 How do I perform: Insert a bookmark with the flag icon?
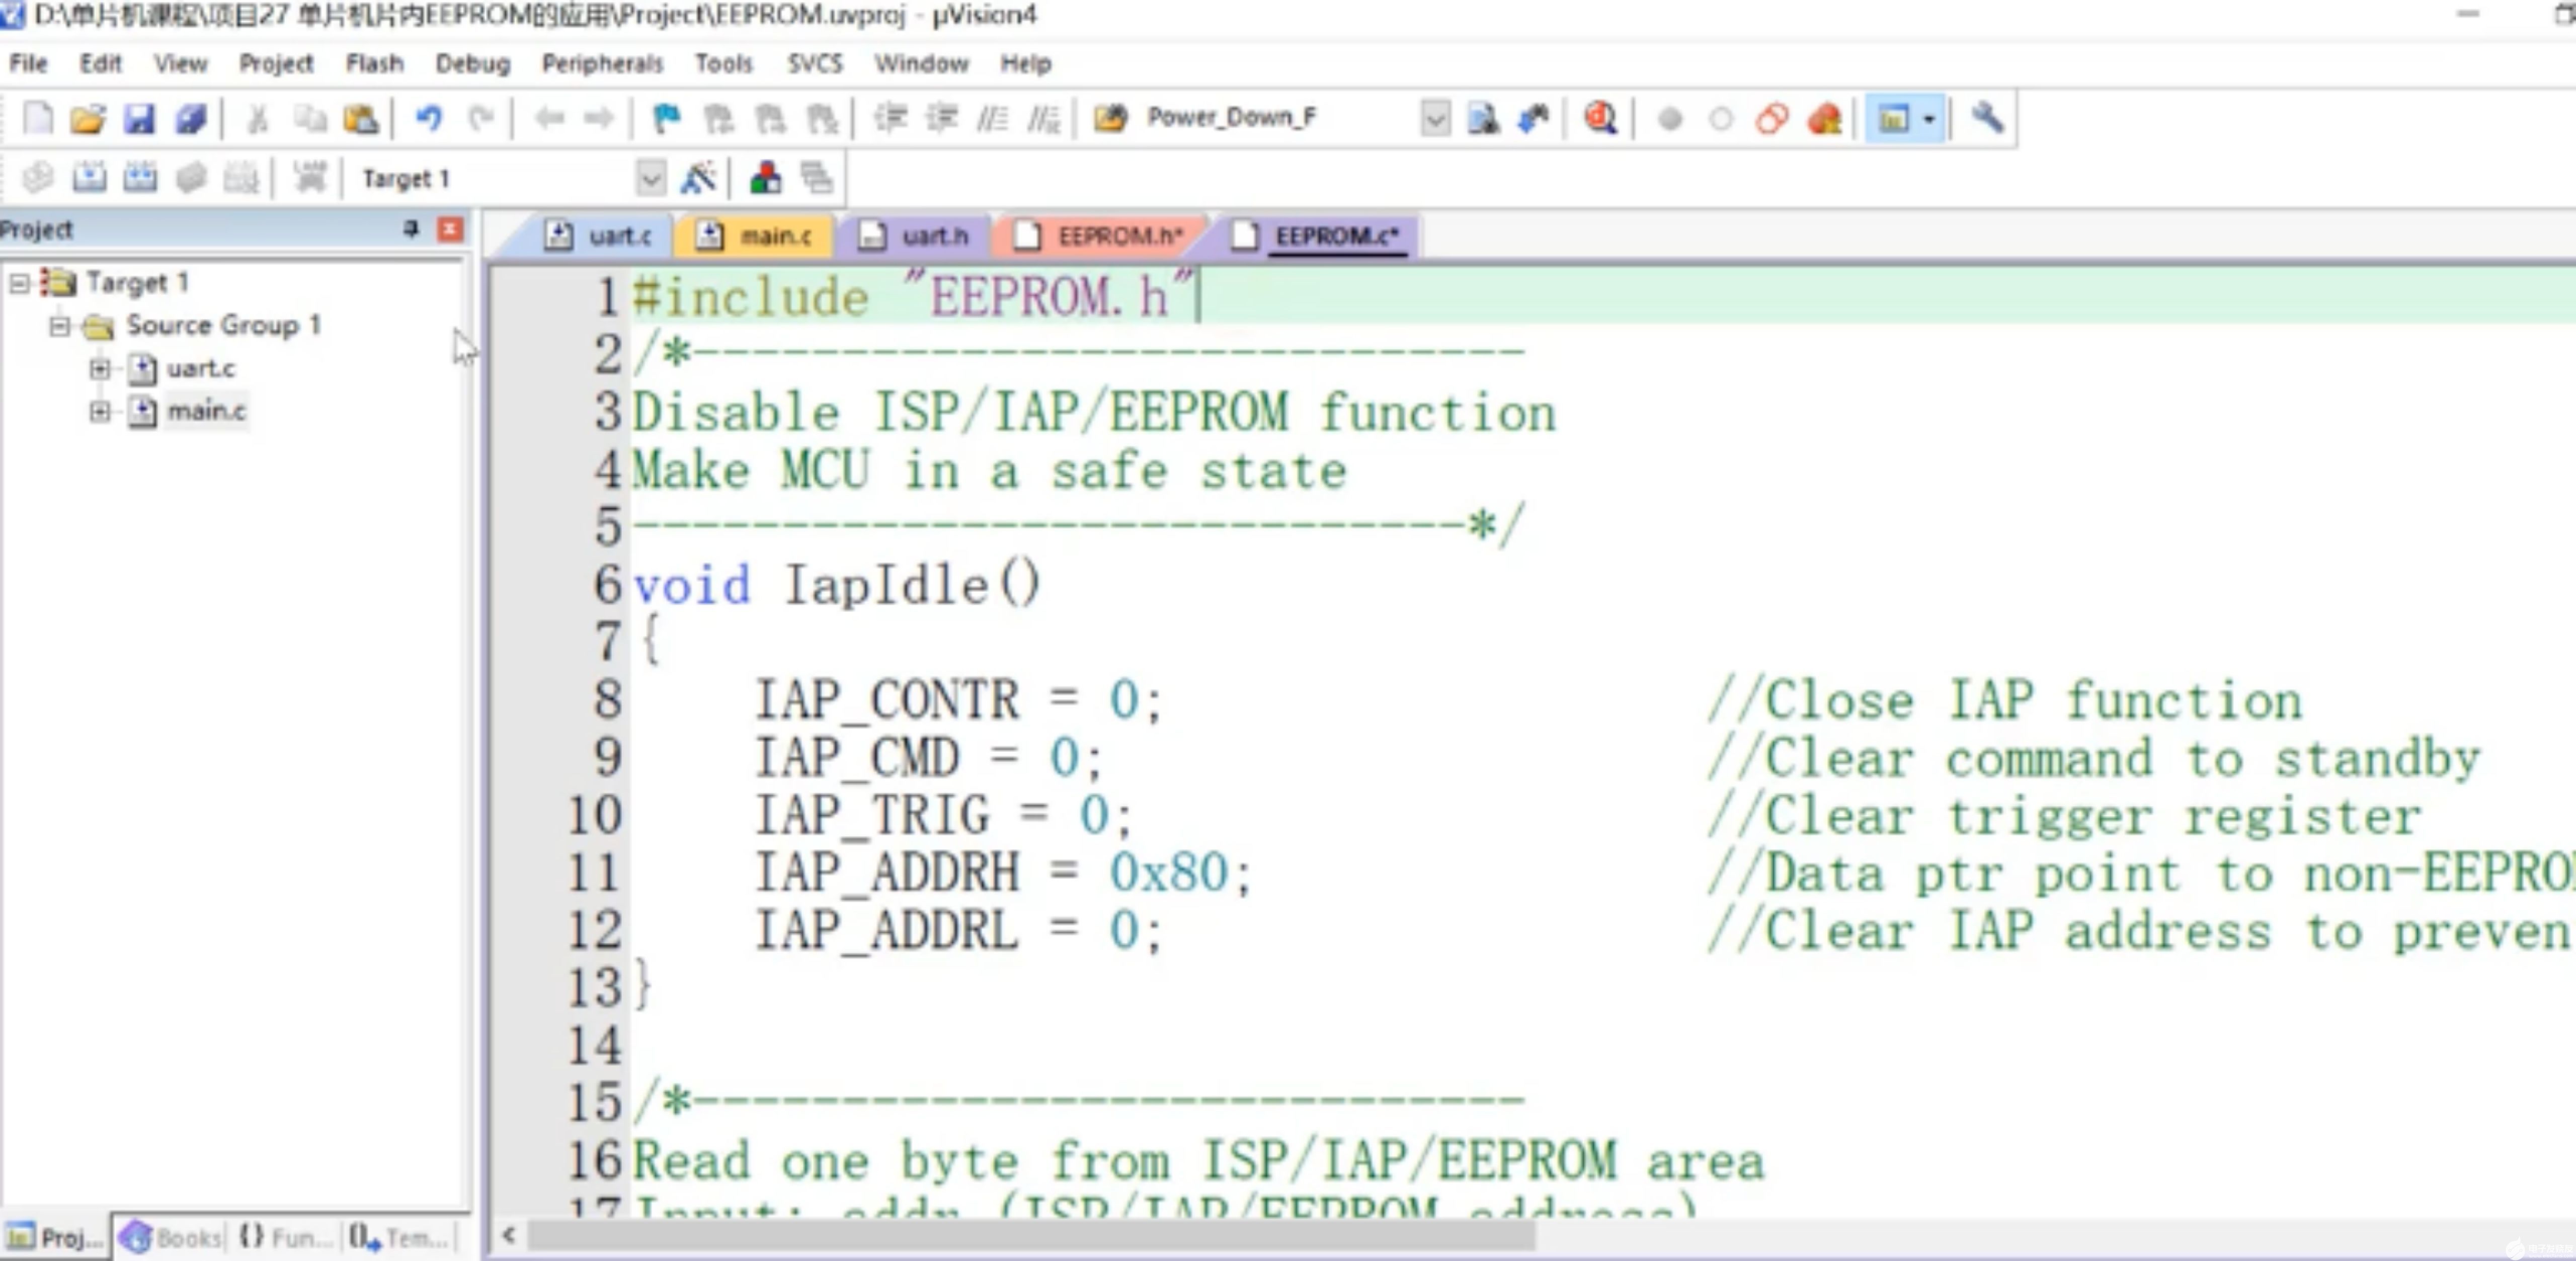666,119
